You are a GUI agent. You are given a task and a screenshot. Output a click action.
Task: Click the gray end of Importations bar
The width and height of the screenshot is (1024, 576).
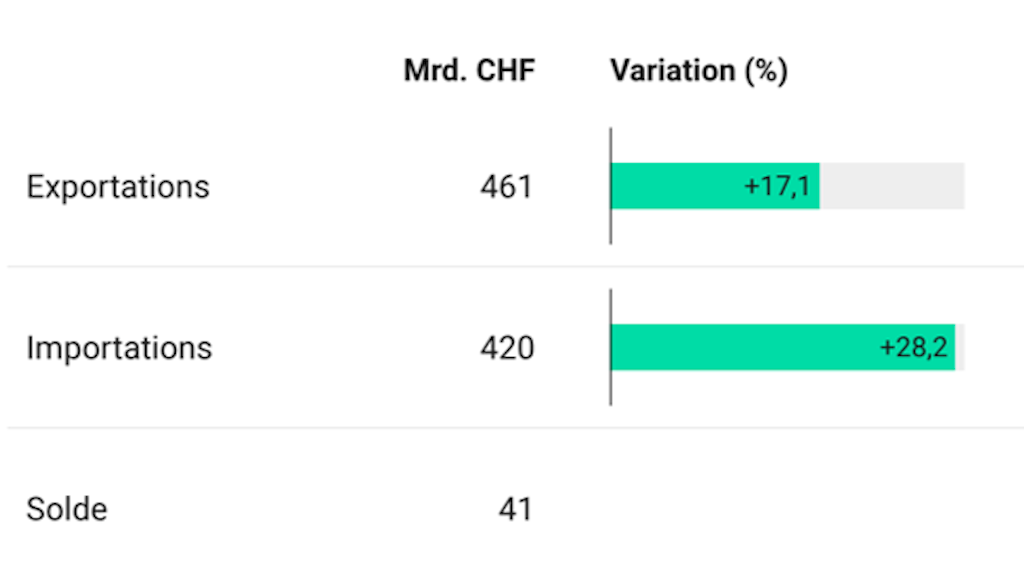pyautogui.click(x=960, y=347)
